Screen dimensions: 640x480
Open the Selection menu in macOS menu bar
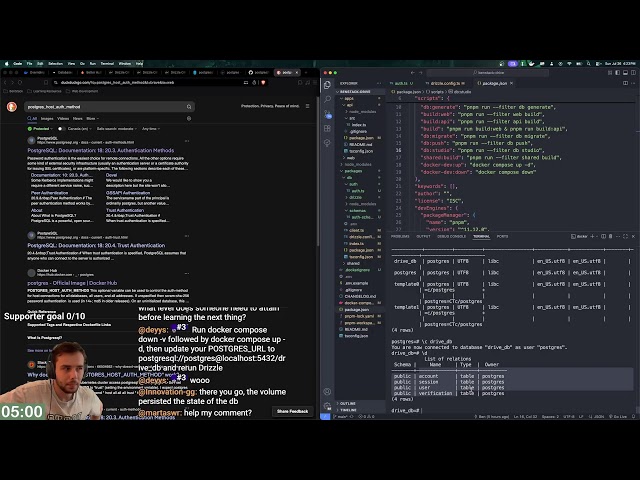(x=56, y=64)
